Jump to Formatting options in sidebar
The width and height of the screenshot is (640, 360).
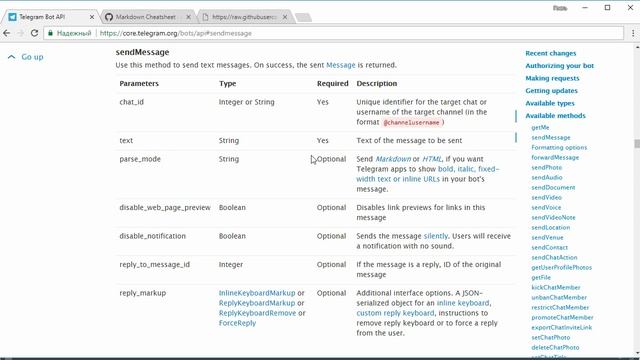[x=559, y=147]
